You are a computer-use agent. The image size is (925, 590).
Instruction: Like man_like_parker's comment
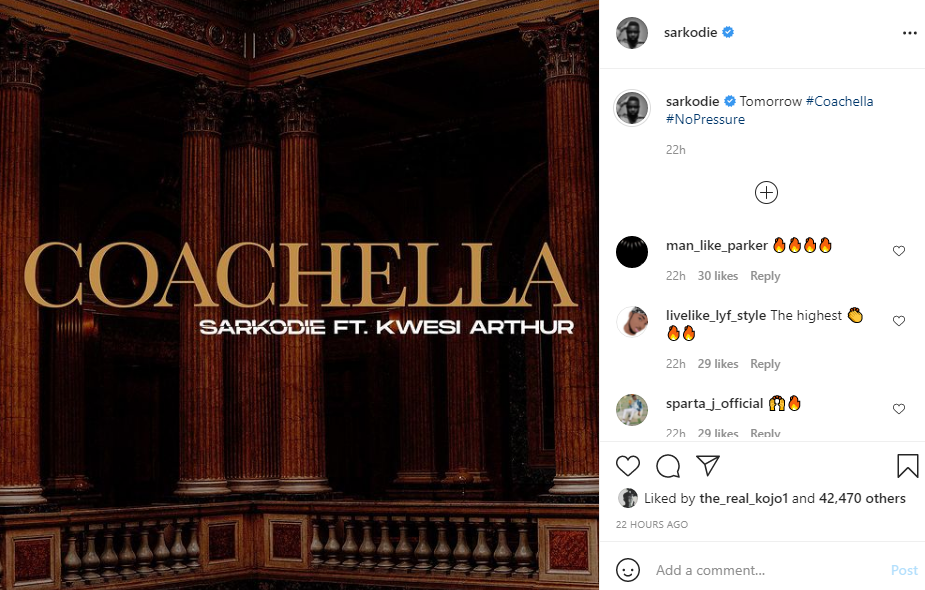pos(898,251)
